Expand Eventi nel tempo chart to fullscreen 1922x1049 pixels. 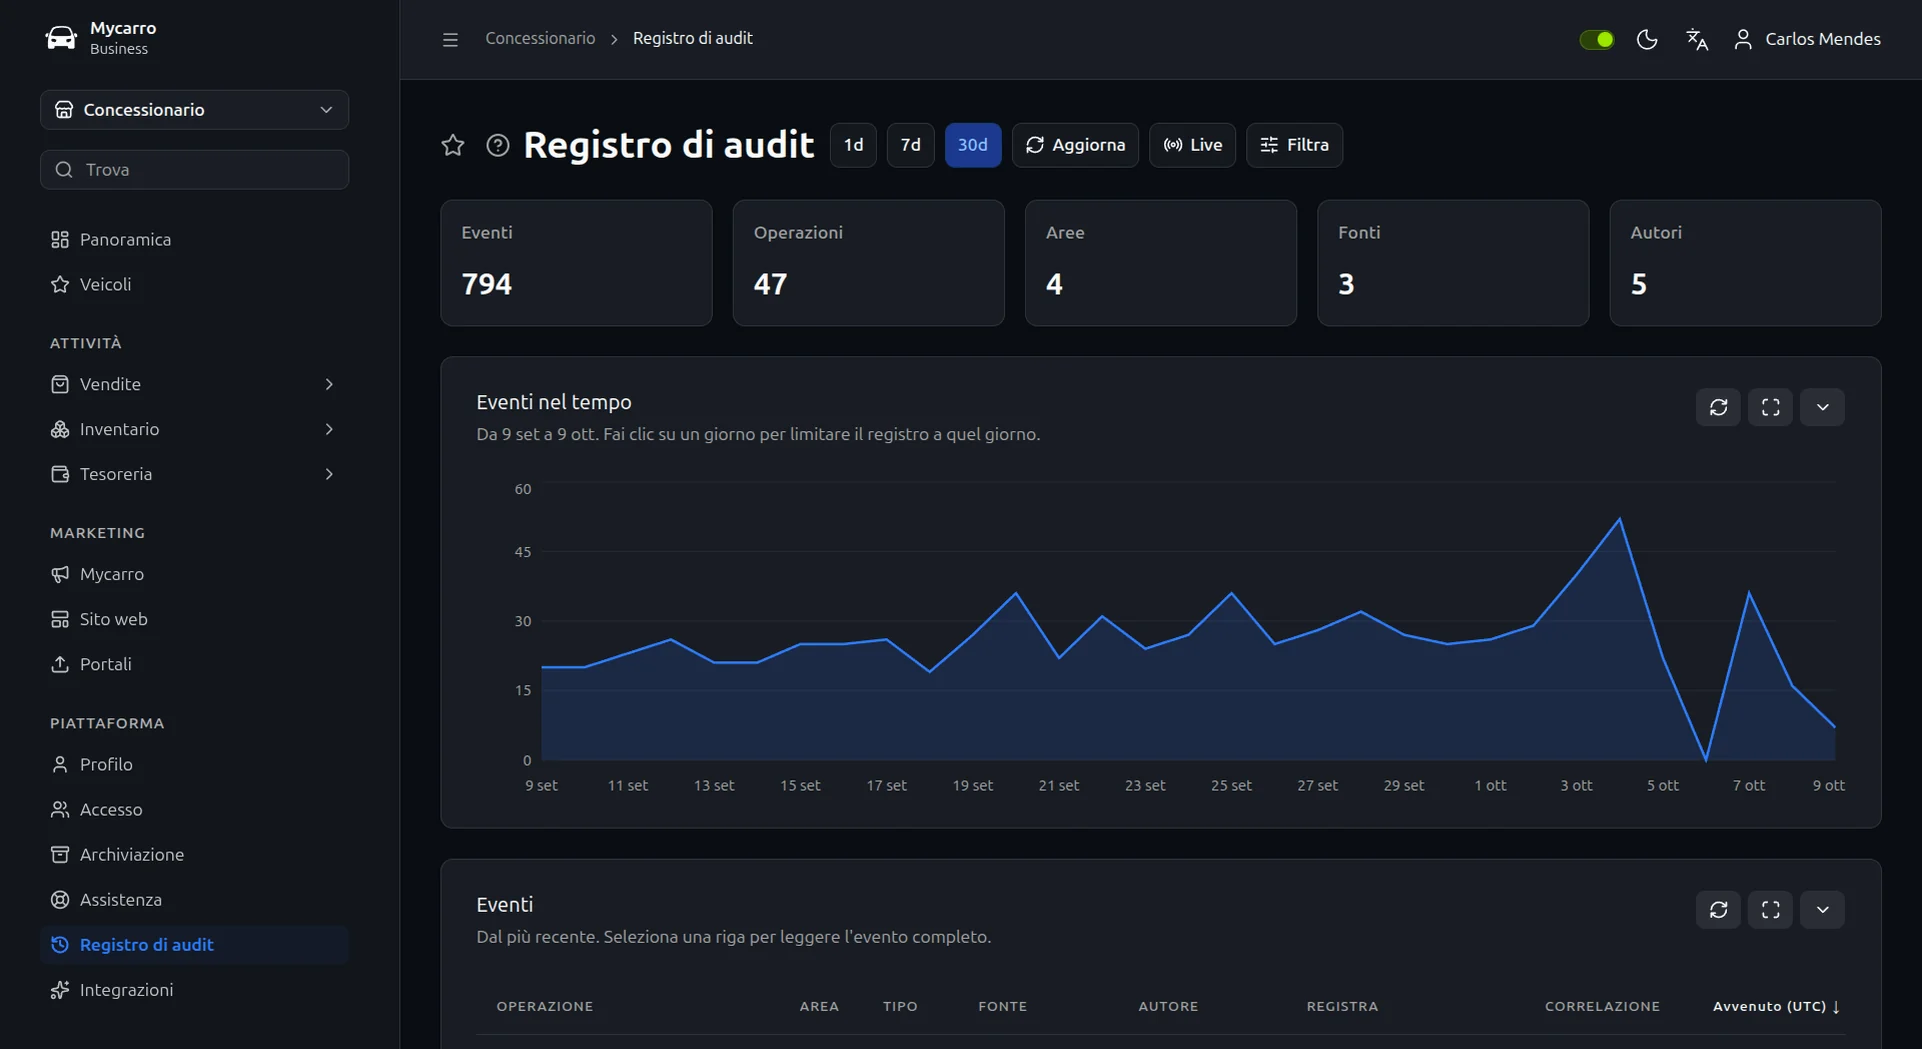pyautogui.click(x=1771, y=407)
